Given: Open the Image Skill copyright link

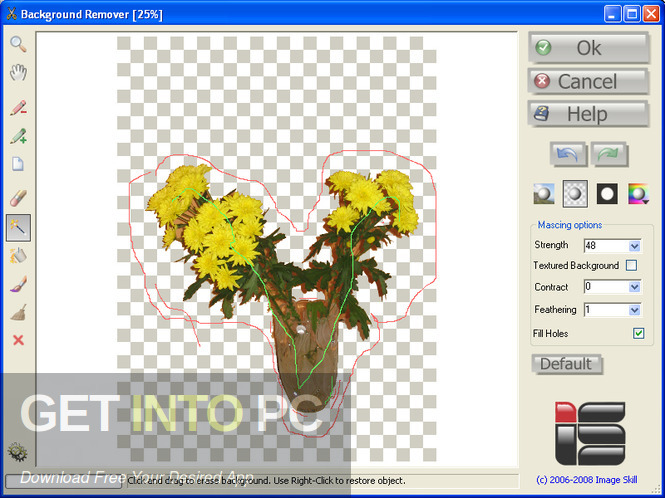Looking at the screenshot, I should [587, 480].
